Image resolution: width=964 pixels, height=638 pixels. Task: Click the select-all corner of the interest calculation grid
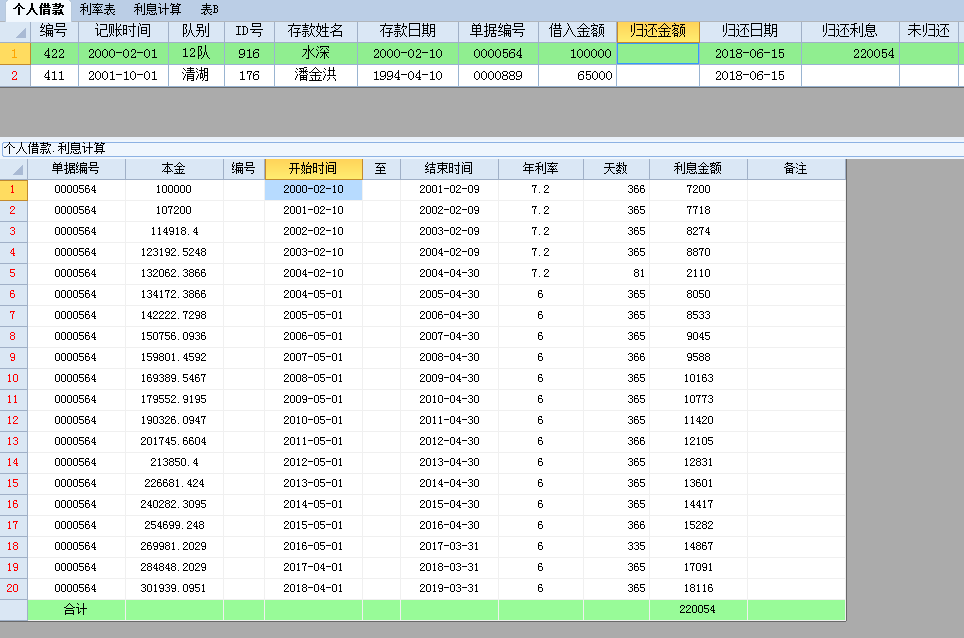[x=14, y=169]
